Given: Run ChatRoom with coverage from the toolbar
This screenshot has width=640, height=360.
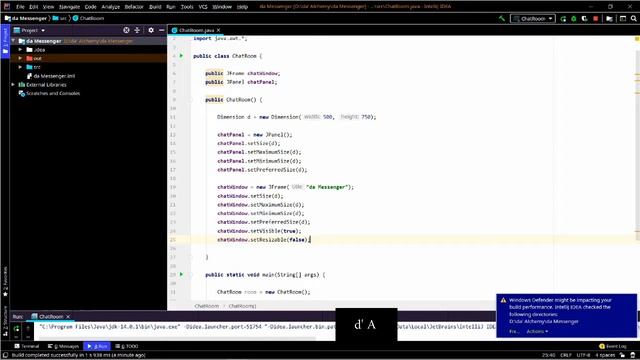Looking at the screenshot, I should coord(584,18).
